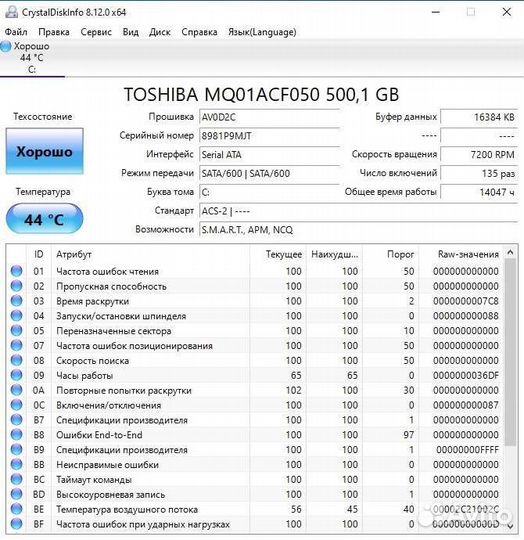Click the empty field showing ---- dashes
524x540 pixels.
point(479,136)
